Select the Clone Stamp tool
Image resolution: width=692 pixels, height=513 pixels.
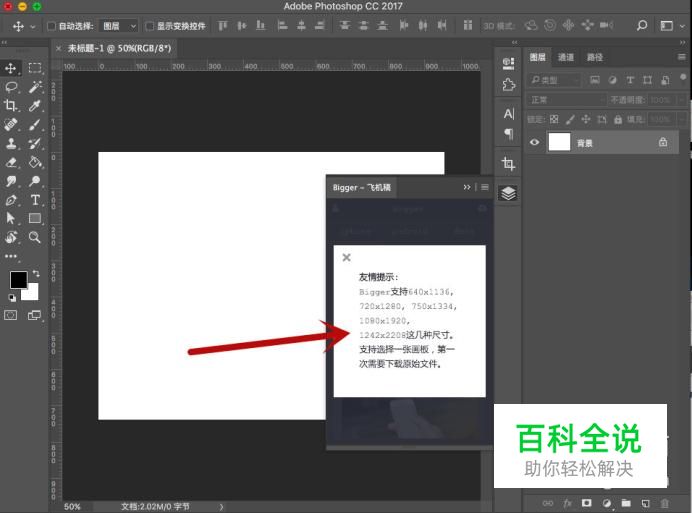[x=11, y=143]
